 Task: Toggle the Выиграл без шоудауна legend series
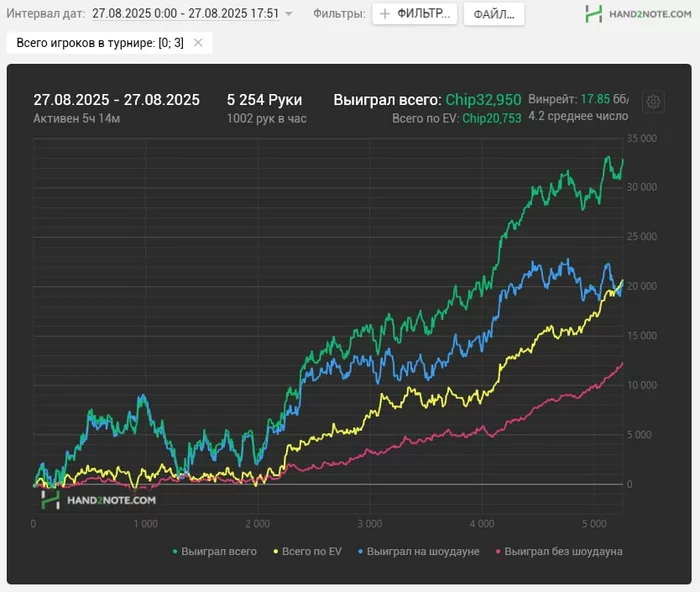coord(559,551)
